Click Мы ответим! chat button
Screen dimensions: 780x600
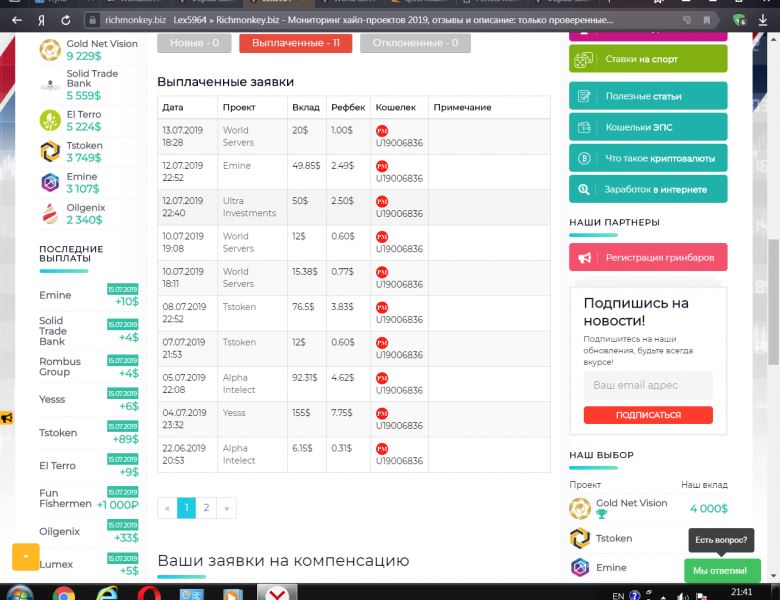click(x=722, y=571)
